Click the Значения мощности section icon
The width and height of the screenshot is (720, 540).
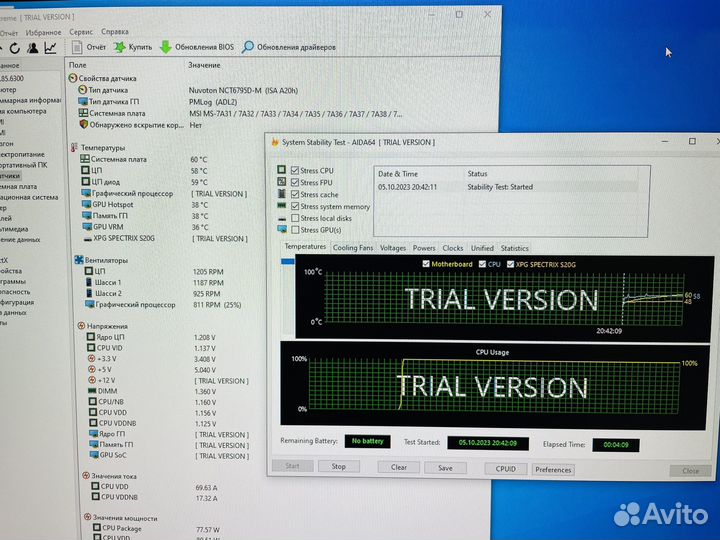click(87, 517)
